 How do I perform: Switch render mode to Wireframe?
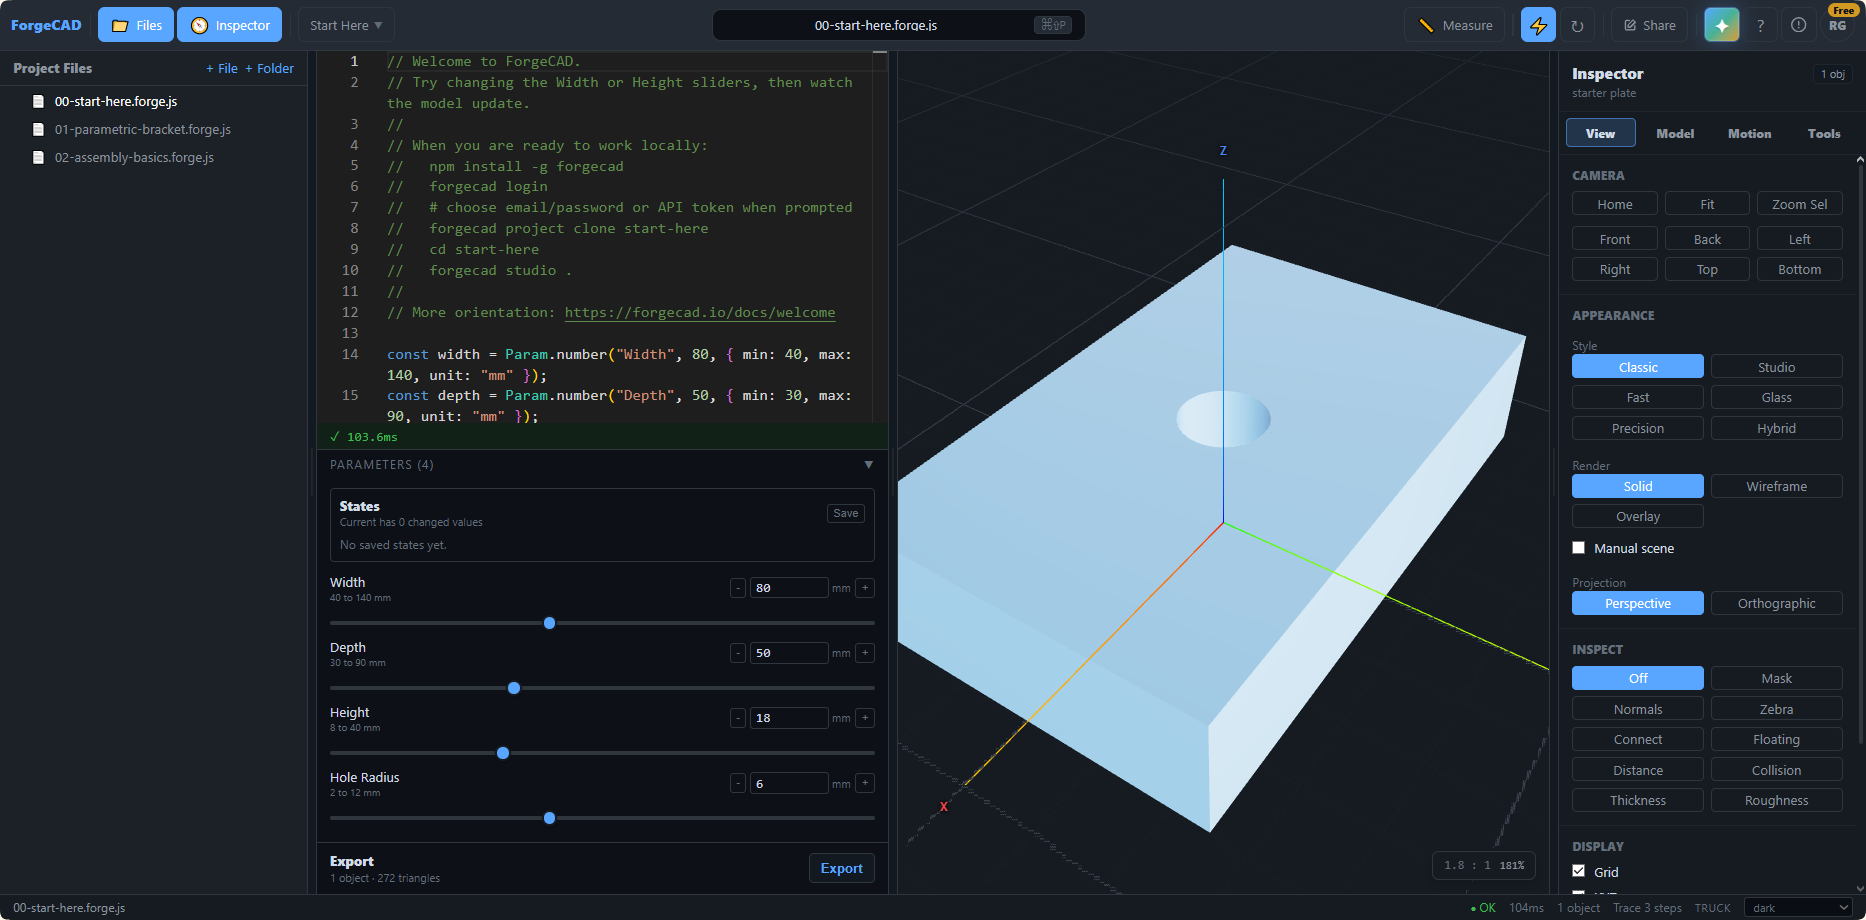coord(1776,486)
